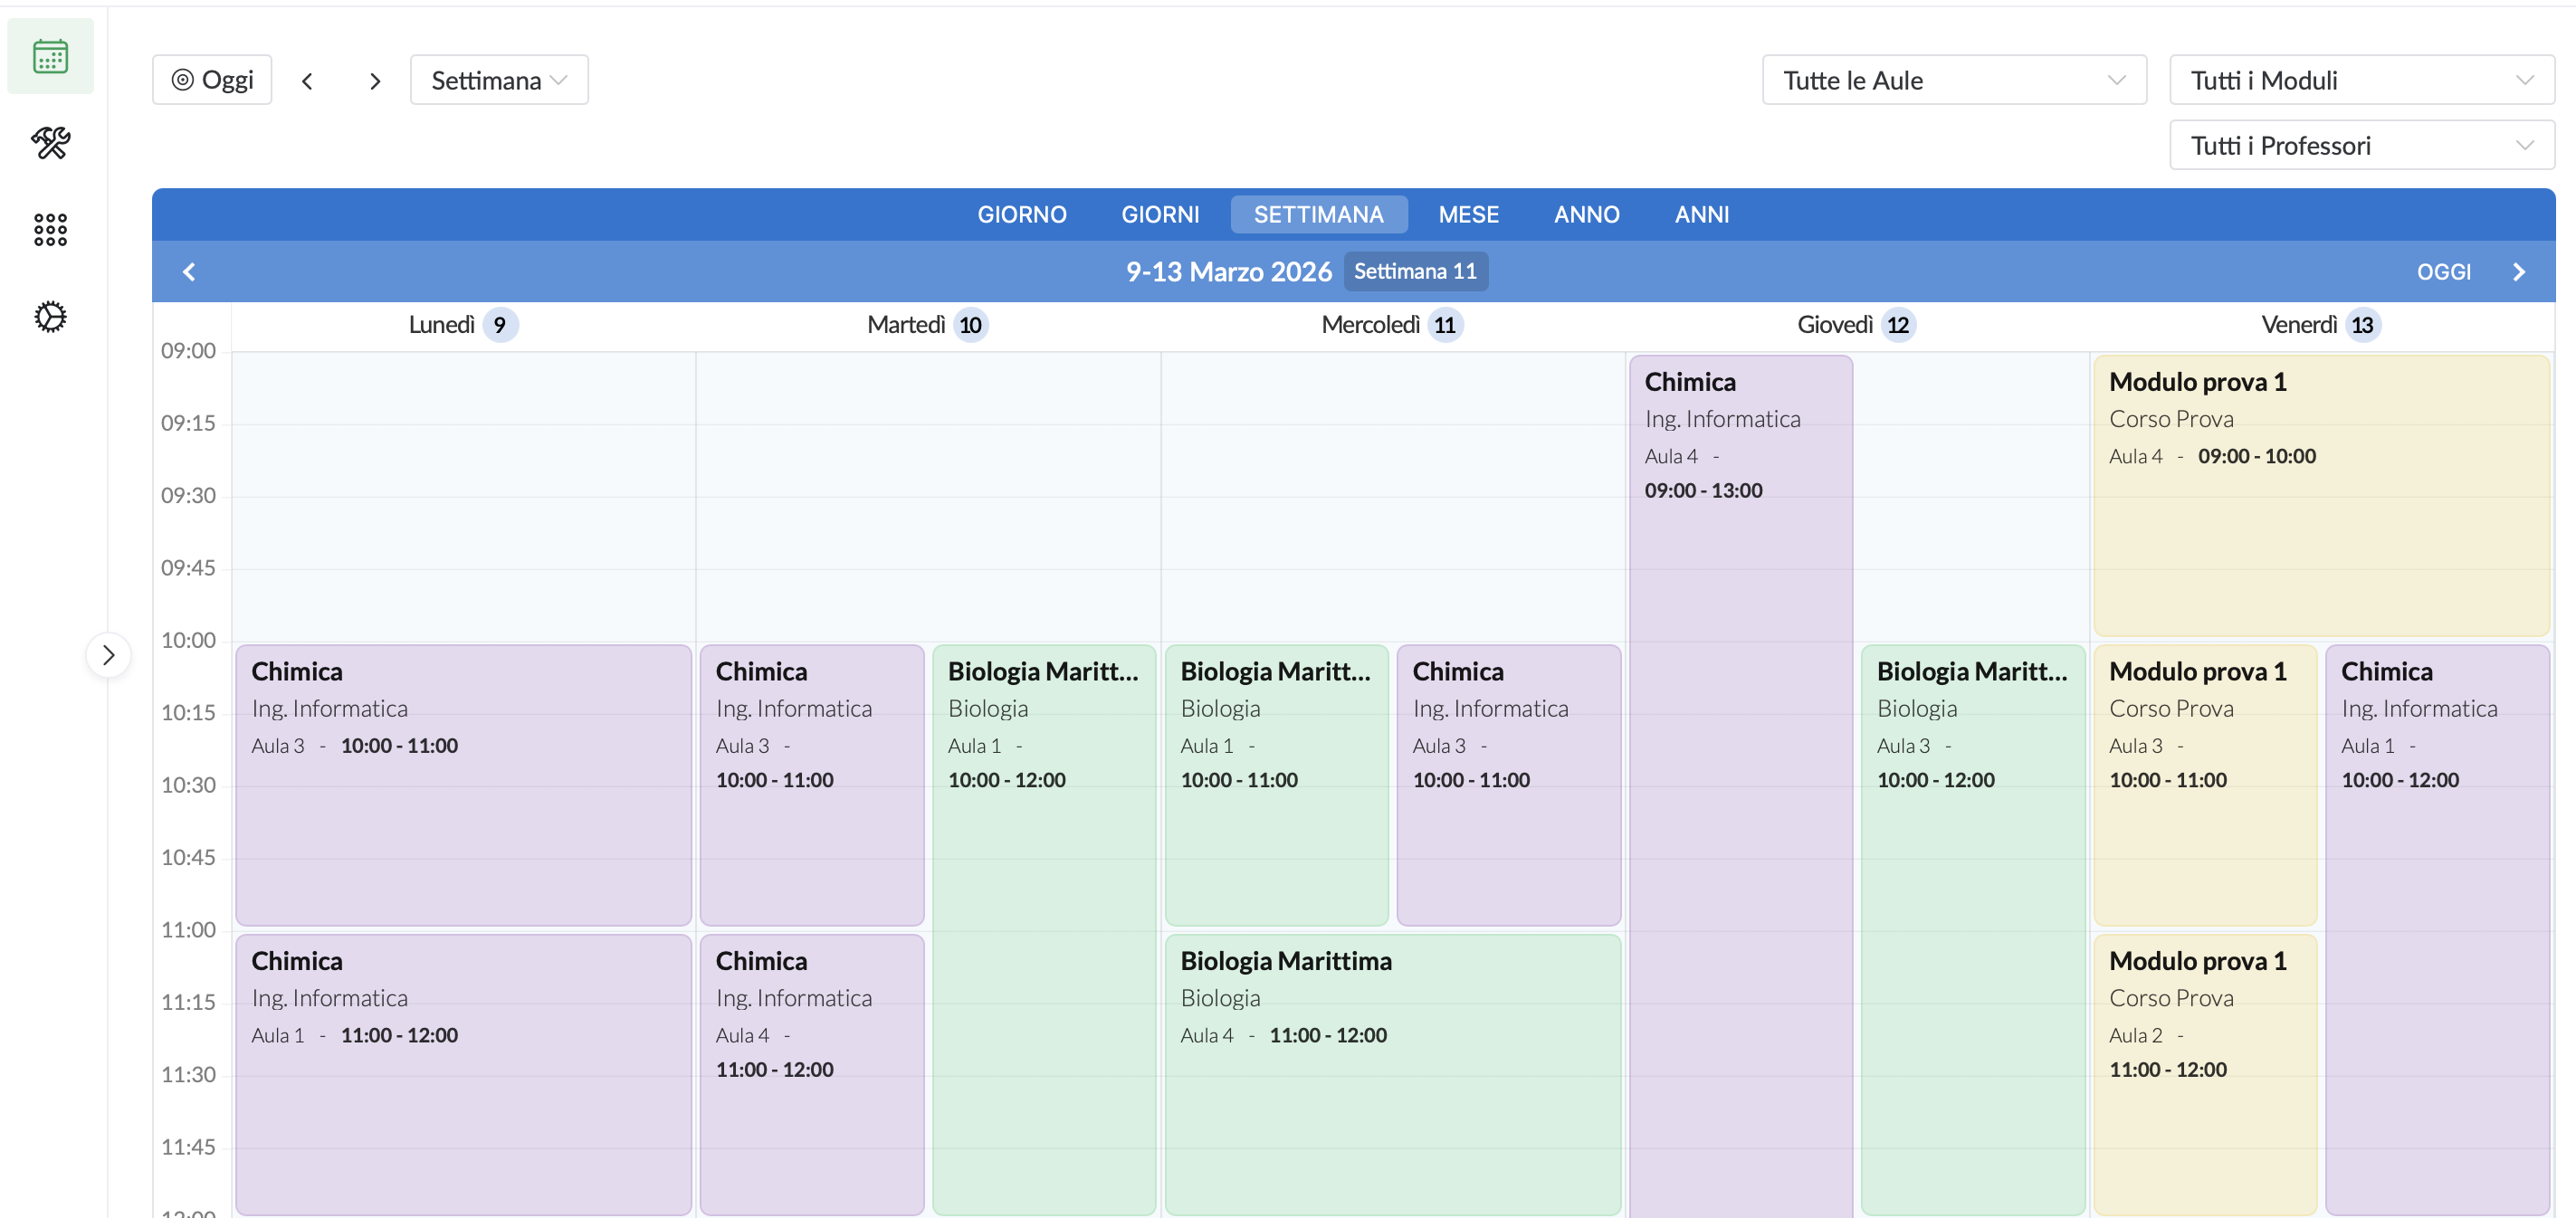Open Thursday Biologia Marittima event in Aula 3

(1973, 930)
